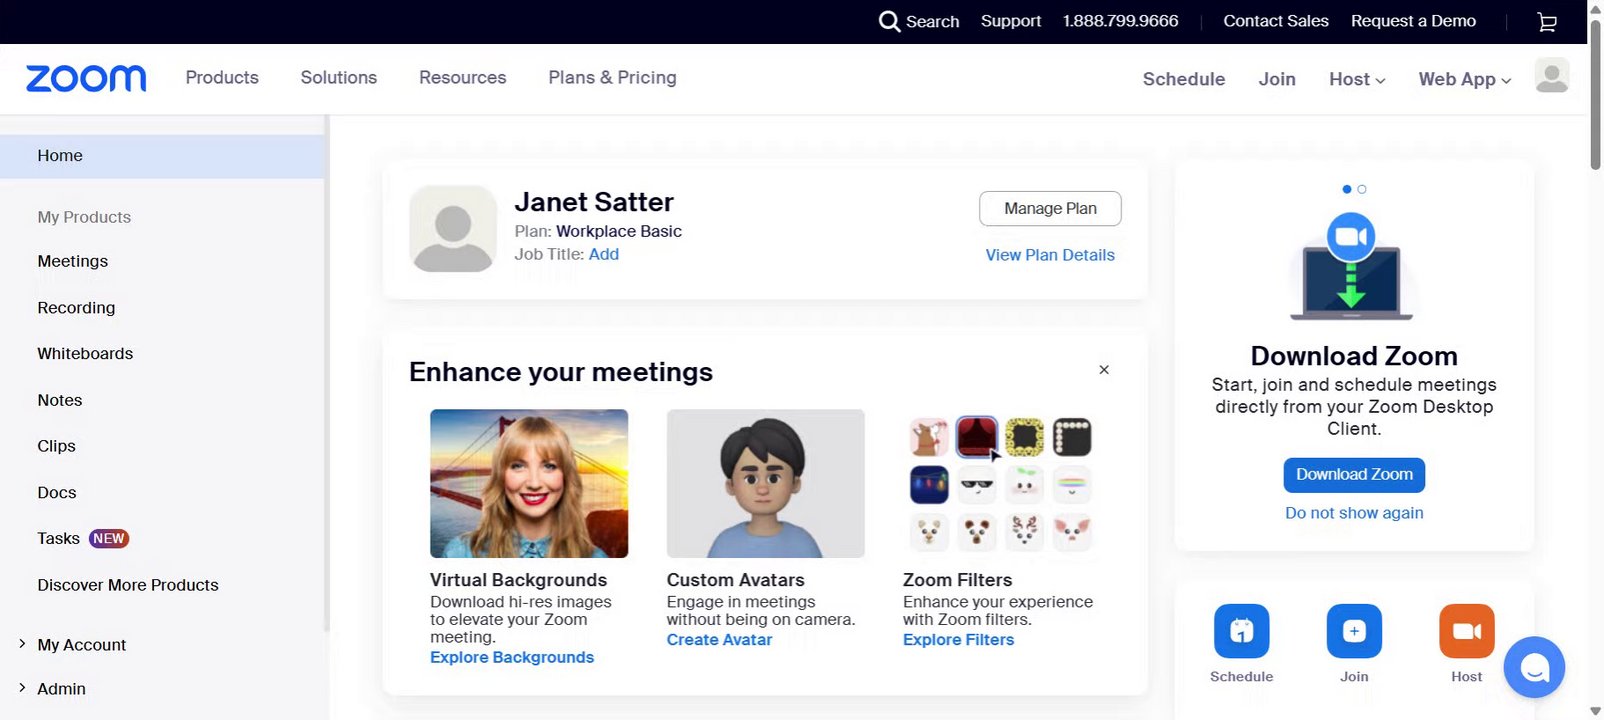
Task: Click the sidebar scrollbar
Action: 326,375
